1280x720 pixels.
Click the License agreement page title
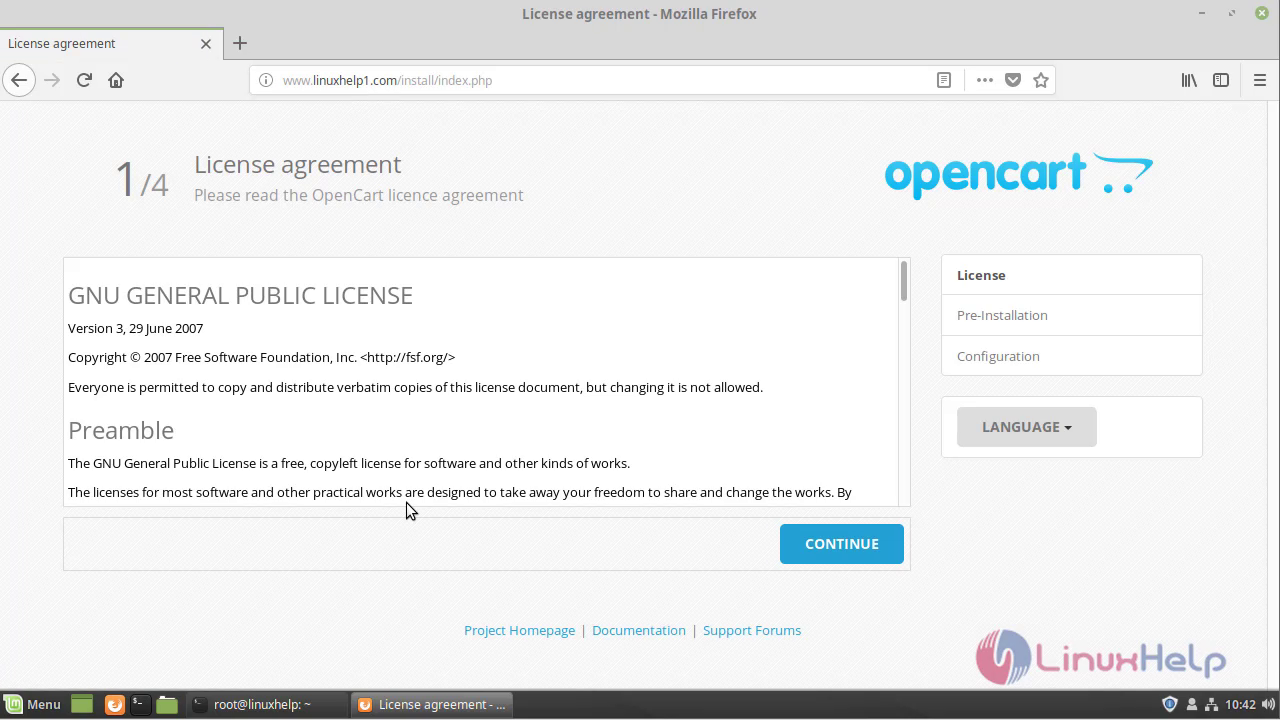tap(297, 164)
